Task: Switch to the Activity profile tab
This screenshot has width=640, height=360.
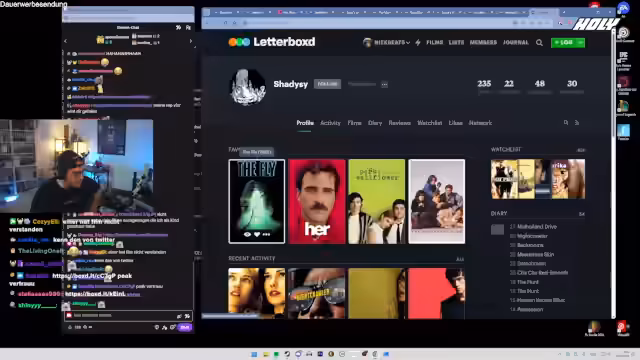Action: (x=330, y=123)
